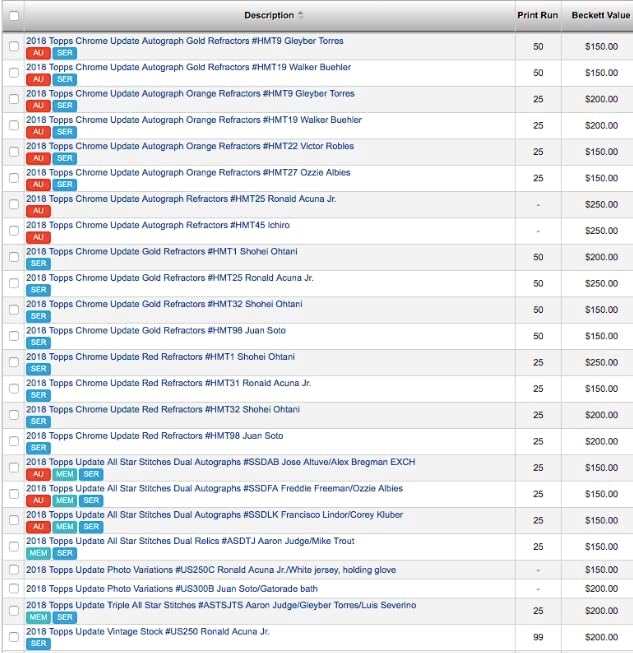The image size is (633, 653).
Task: Open Autograph Gold Refractors #HMT19 Walker Buehler link
Action: [189, 67]
